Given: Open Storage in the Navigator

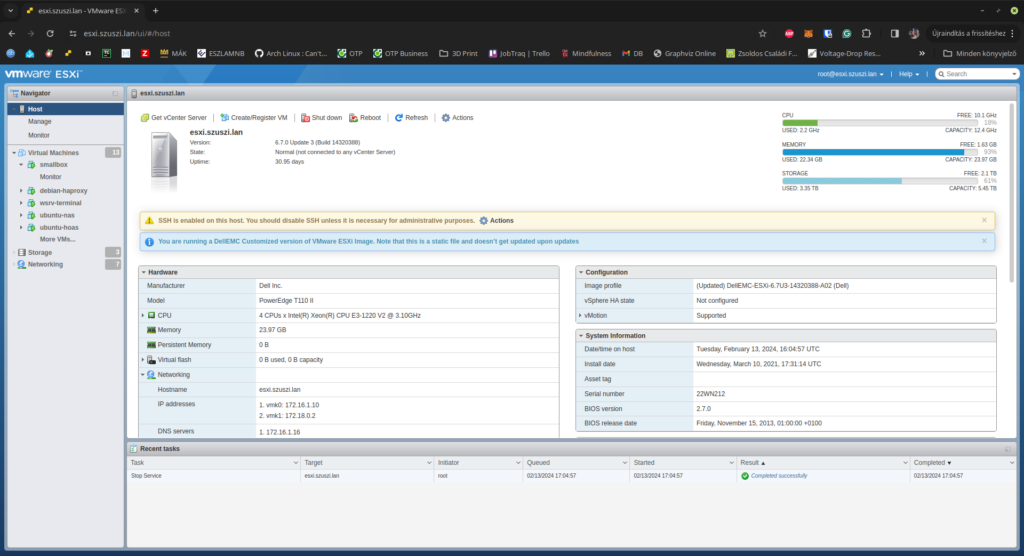Looking at the screenshot, I should pyautogui.click(x=39, y=252).
